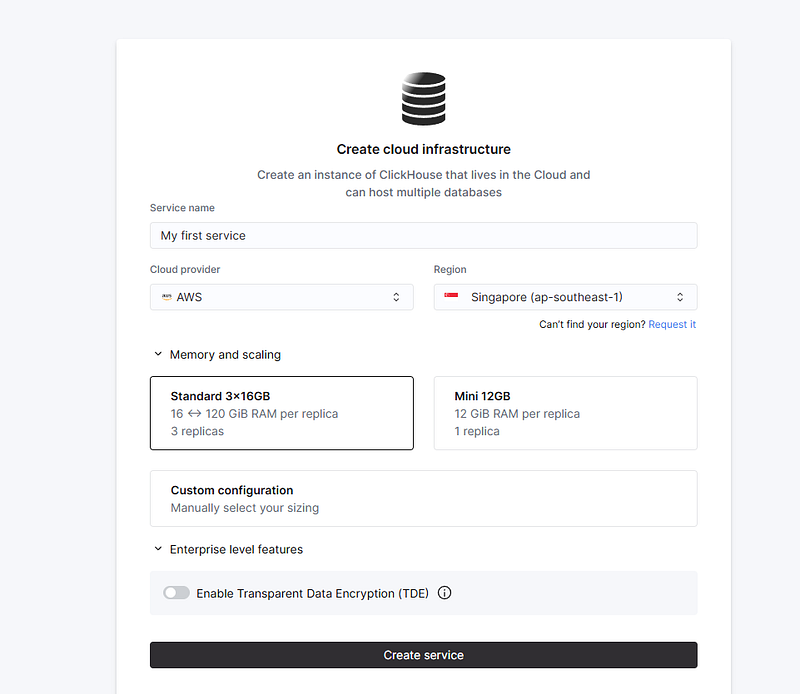Choose the Custom configuration option
This screenshot has height=694, width=800.
[x=423, y=499]
